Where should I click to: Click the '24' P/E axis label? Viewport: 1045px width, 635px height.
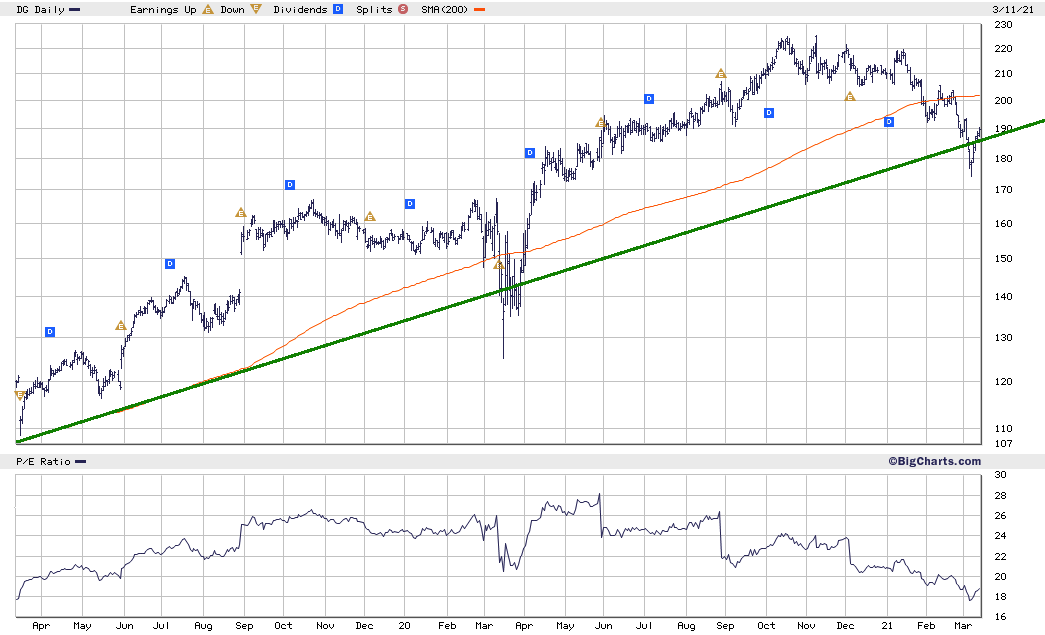point(1000,536)
